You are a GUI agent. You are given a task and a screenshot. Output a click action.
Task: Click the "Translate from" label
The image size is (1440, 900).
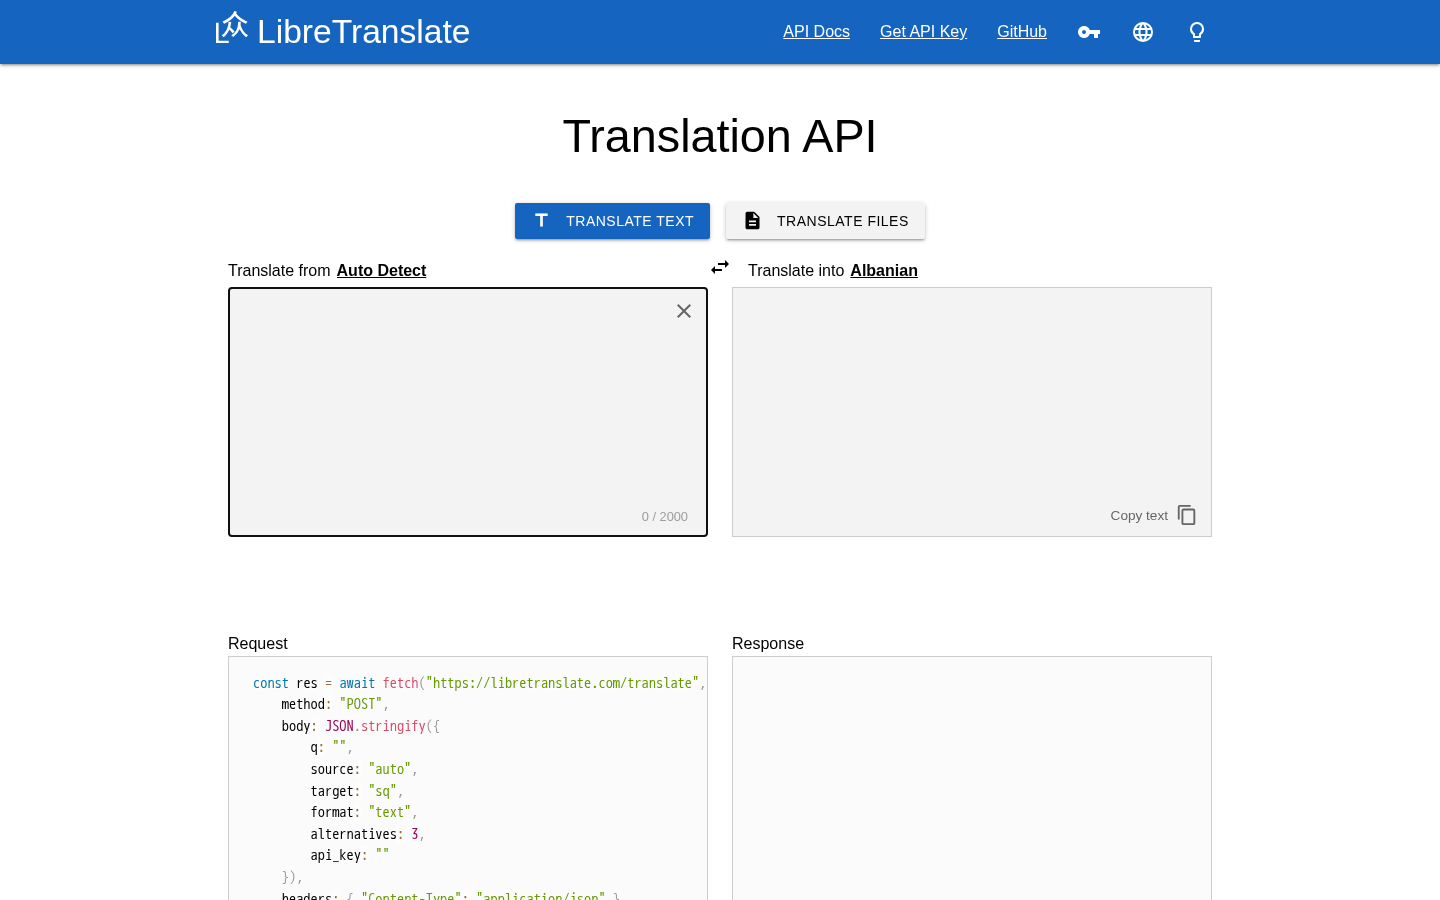point(279,270)
